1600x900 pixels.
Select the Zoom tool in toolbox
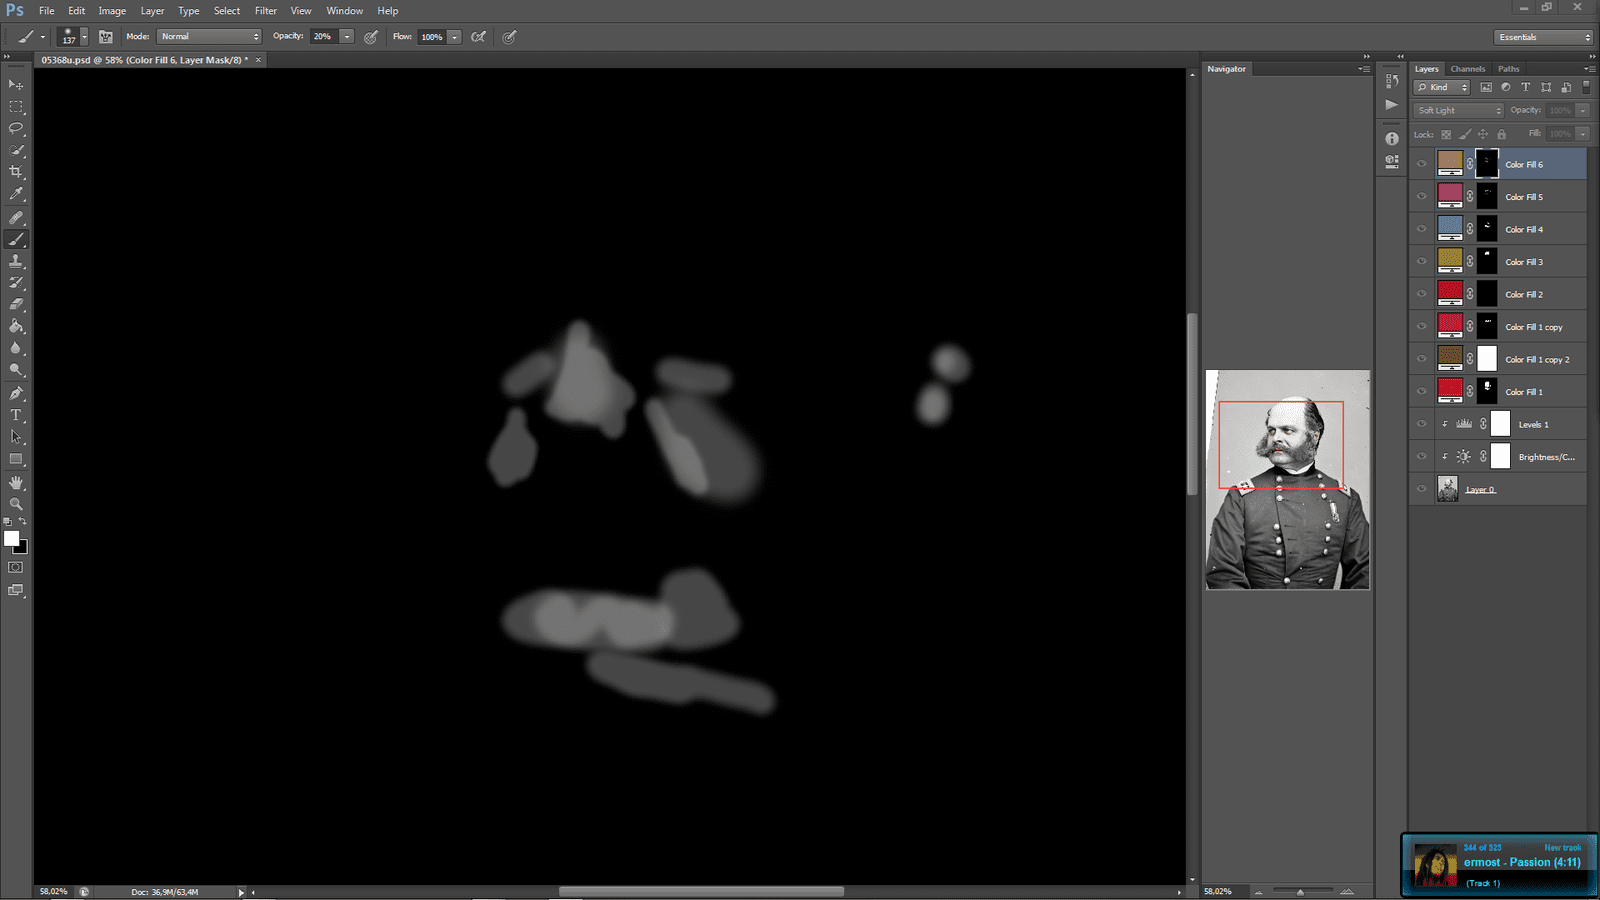point(16,504)
